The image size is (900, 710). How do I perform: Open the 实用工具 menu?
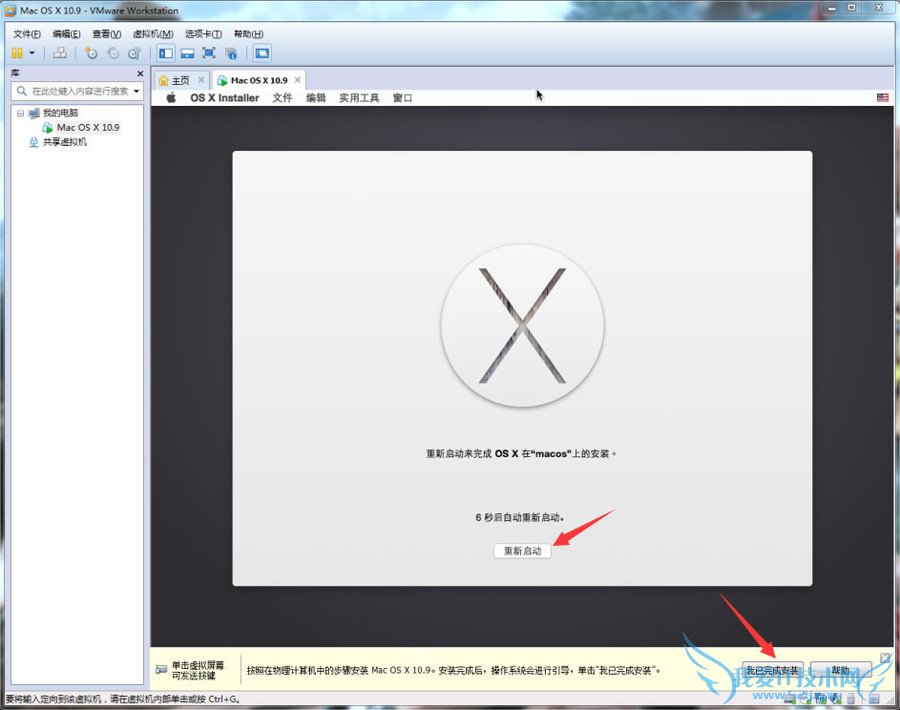(x=359, y=98)
